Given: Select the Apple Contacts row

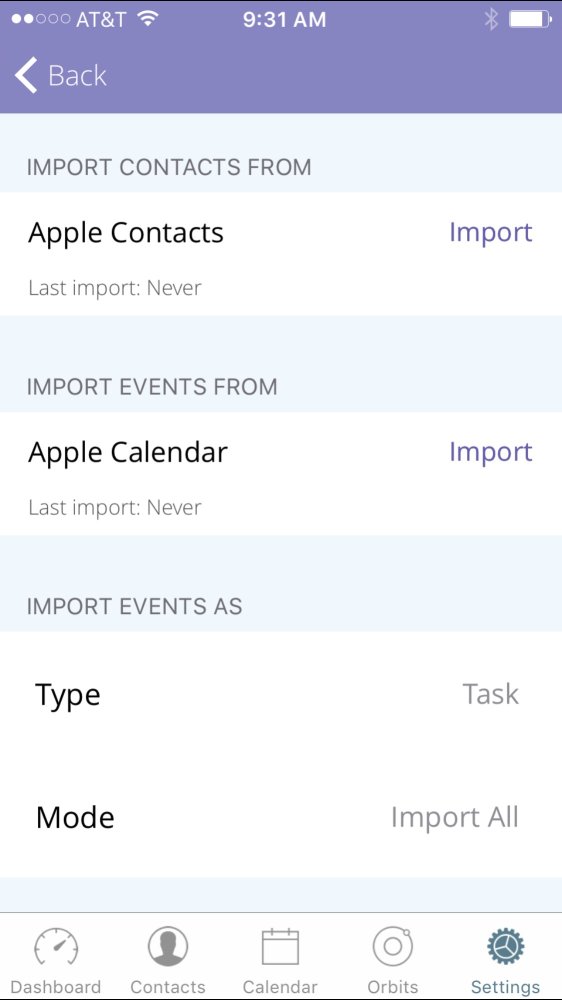Looking at the screenshot, I should (281, 254).
